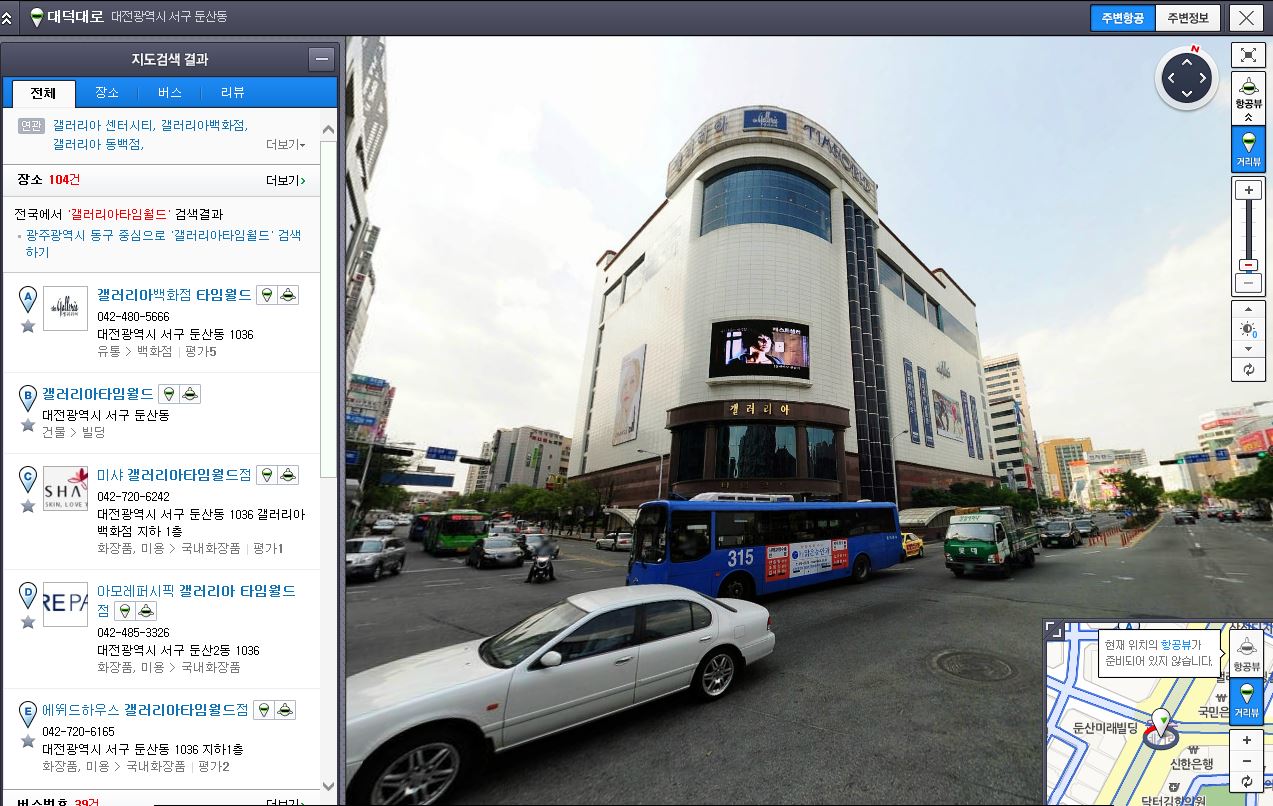1273x806 pixels.
Task: Open aerial view for 미샤 갤러리아타임월드점
Action: point(288,475)
